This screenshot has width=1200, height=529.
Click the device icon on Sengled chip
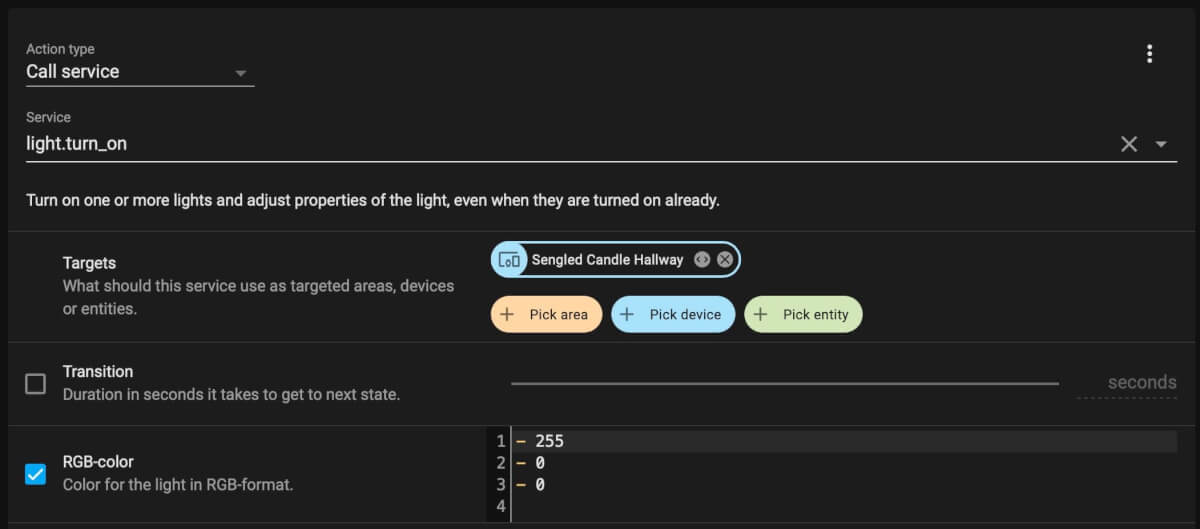point(509,260)
